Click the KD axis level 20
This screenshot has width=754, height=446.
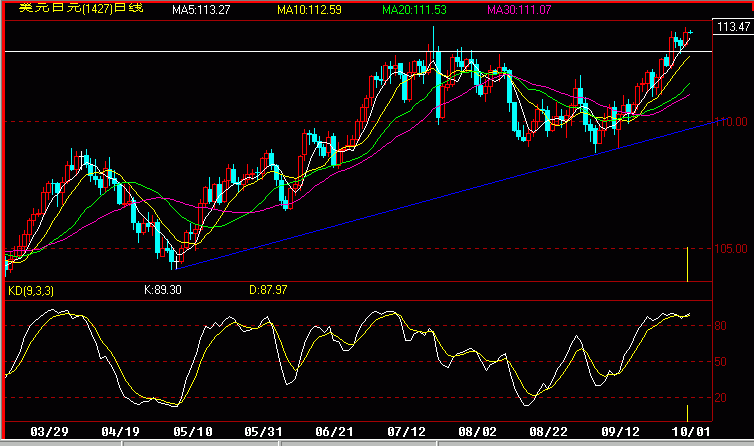click(720, 398)
